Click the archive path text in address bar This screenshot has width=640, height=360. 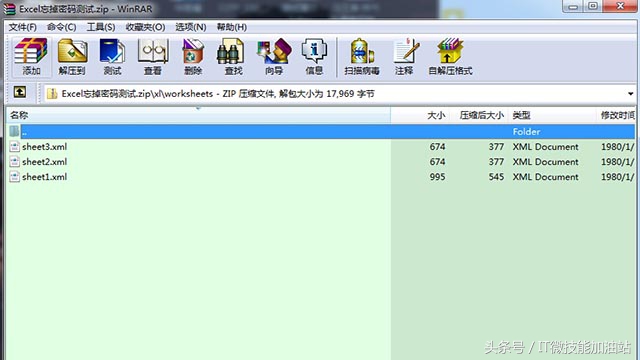coord(218,94)
